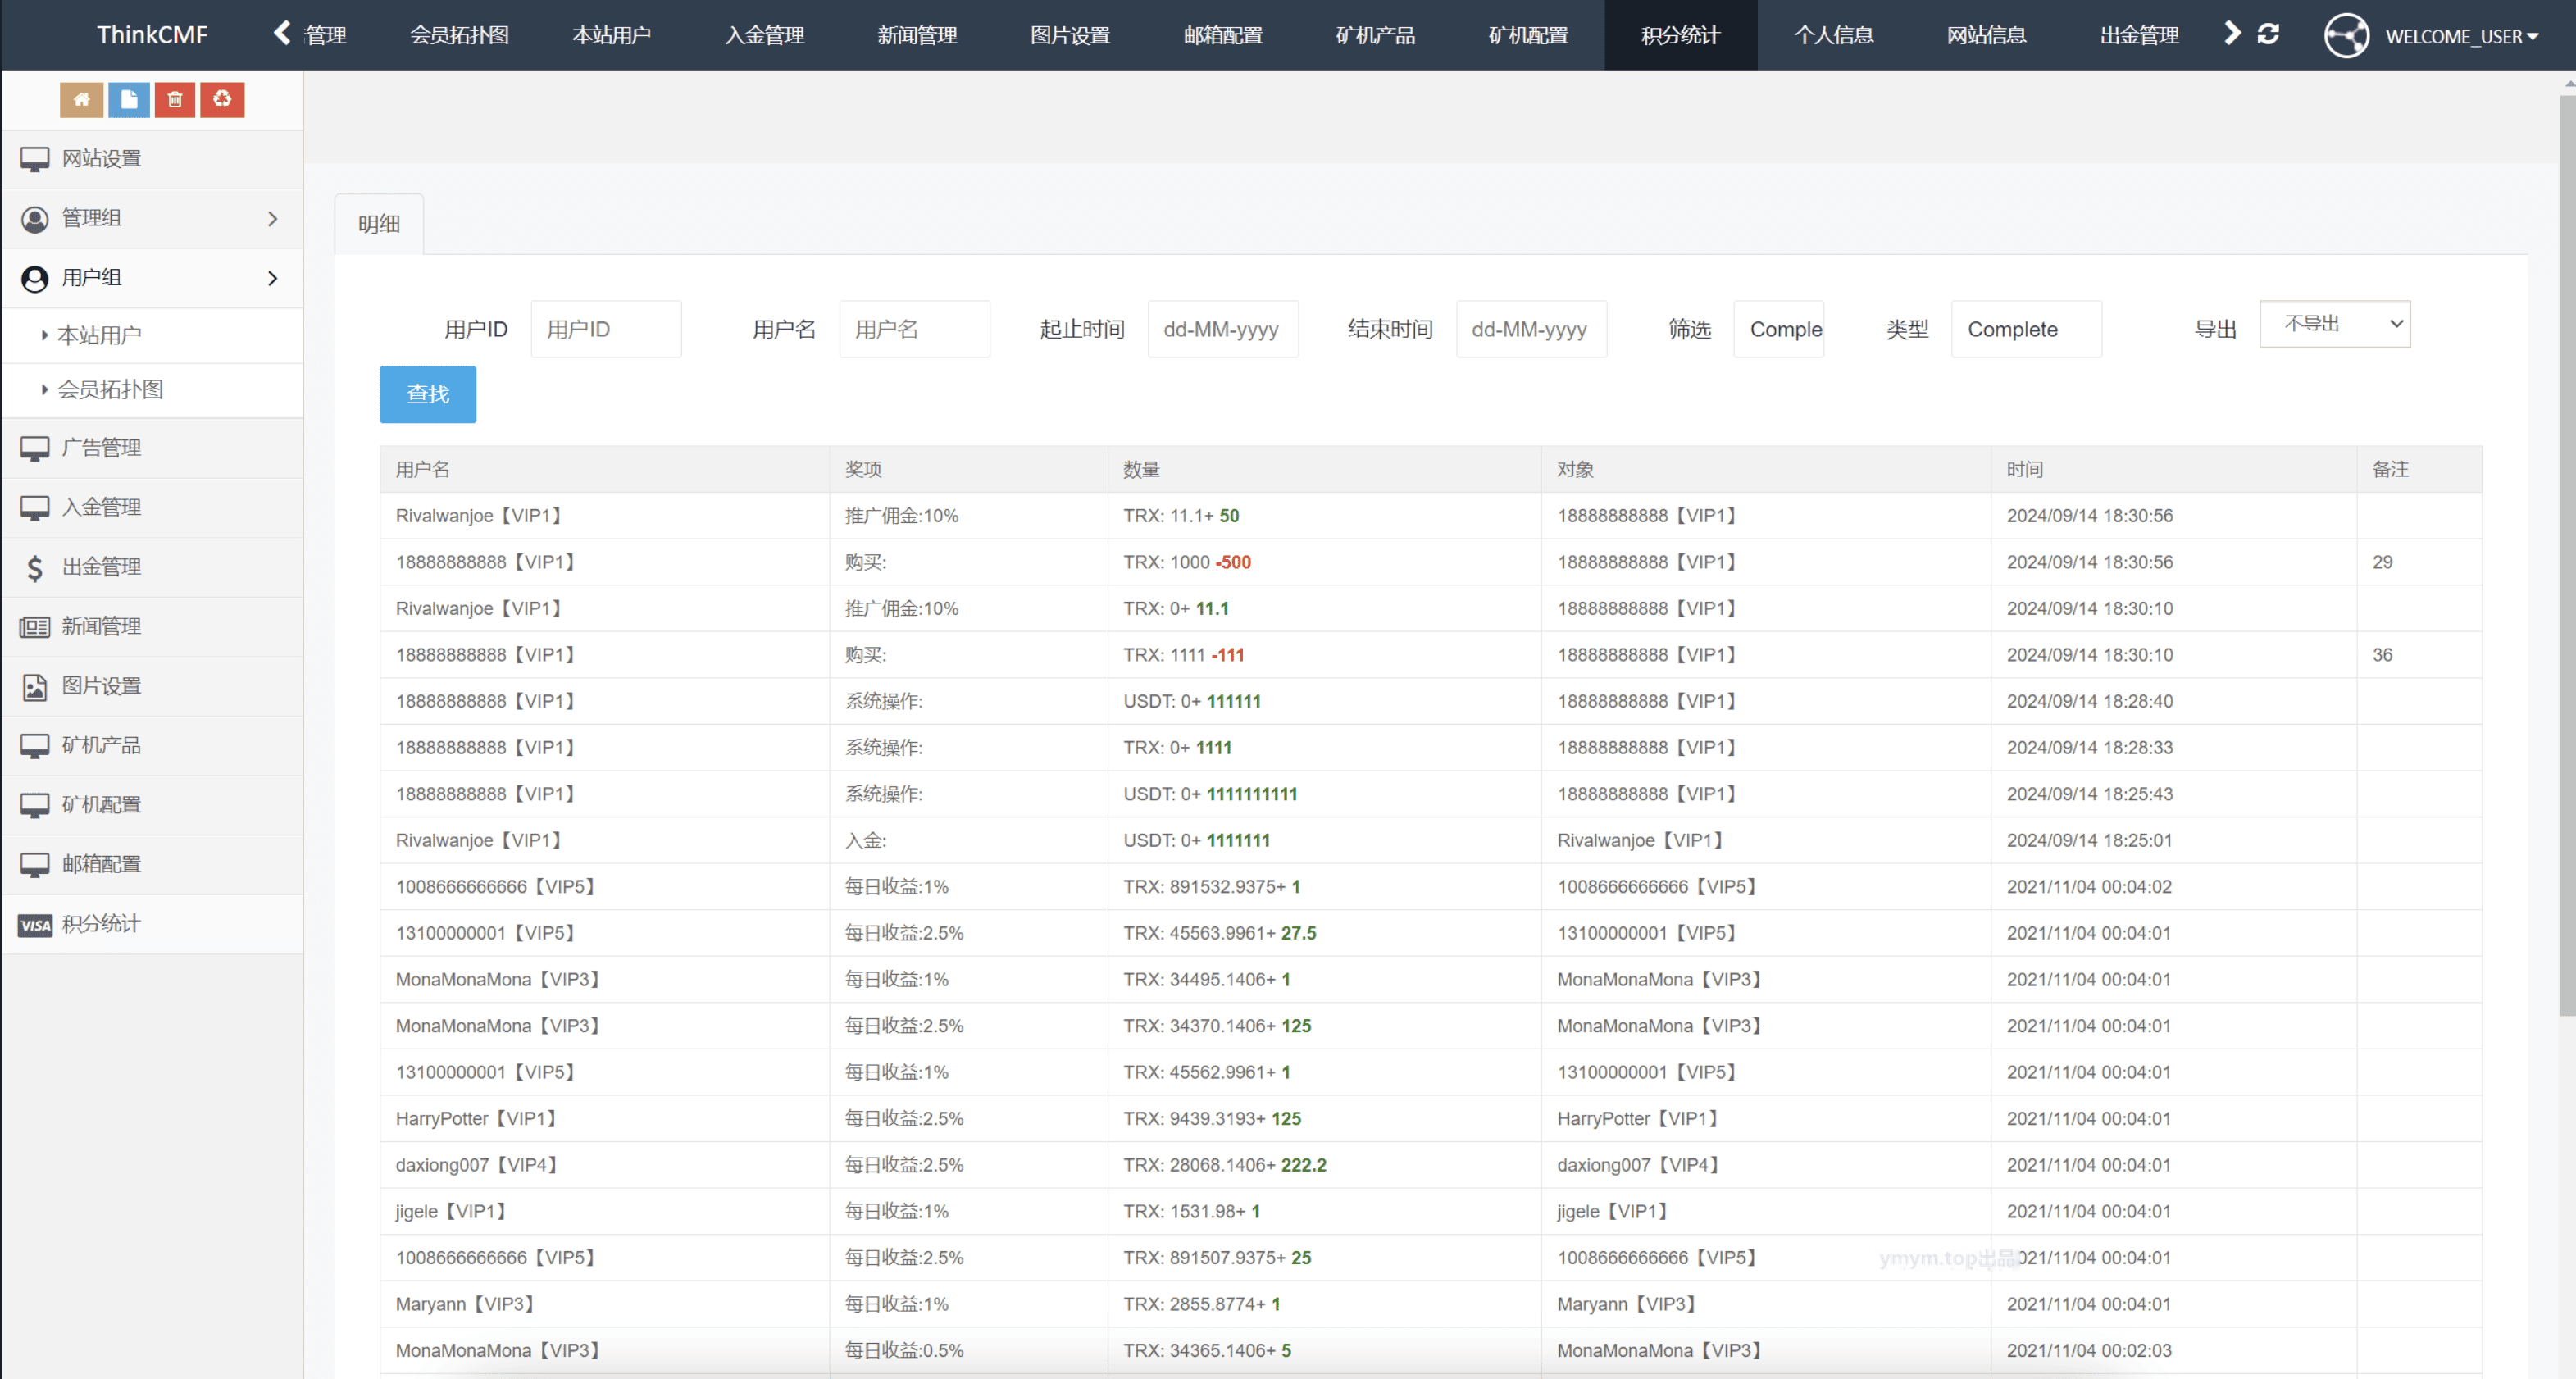
Task: Open 会员拓扑图 in top navigation
Action: pos(459,35)
